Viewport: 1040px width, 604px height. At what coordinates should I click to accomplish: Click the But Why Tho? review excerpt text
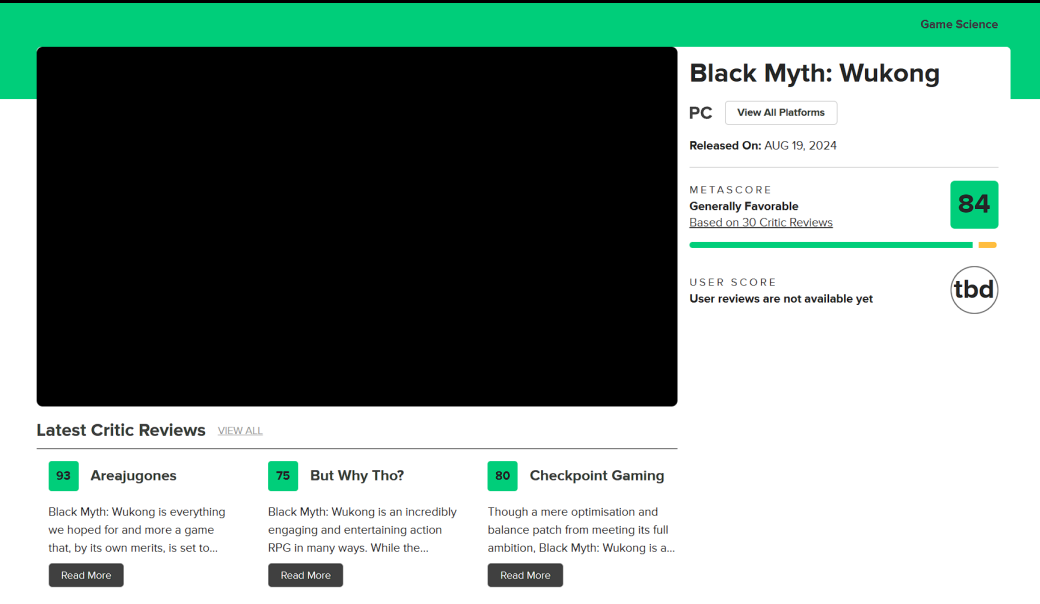point(362,530)
